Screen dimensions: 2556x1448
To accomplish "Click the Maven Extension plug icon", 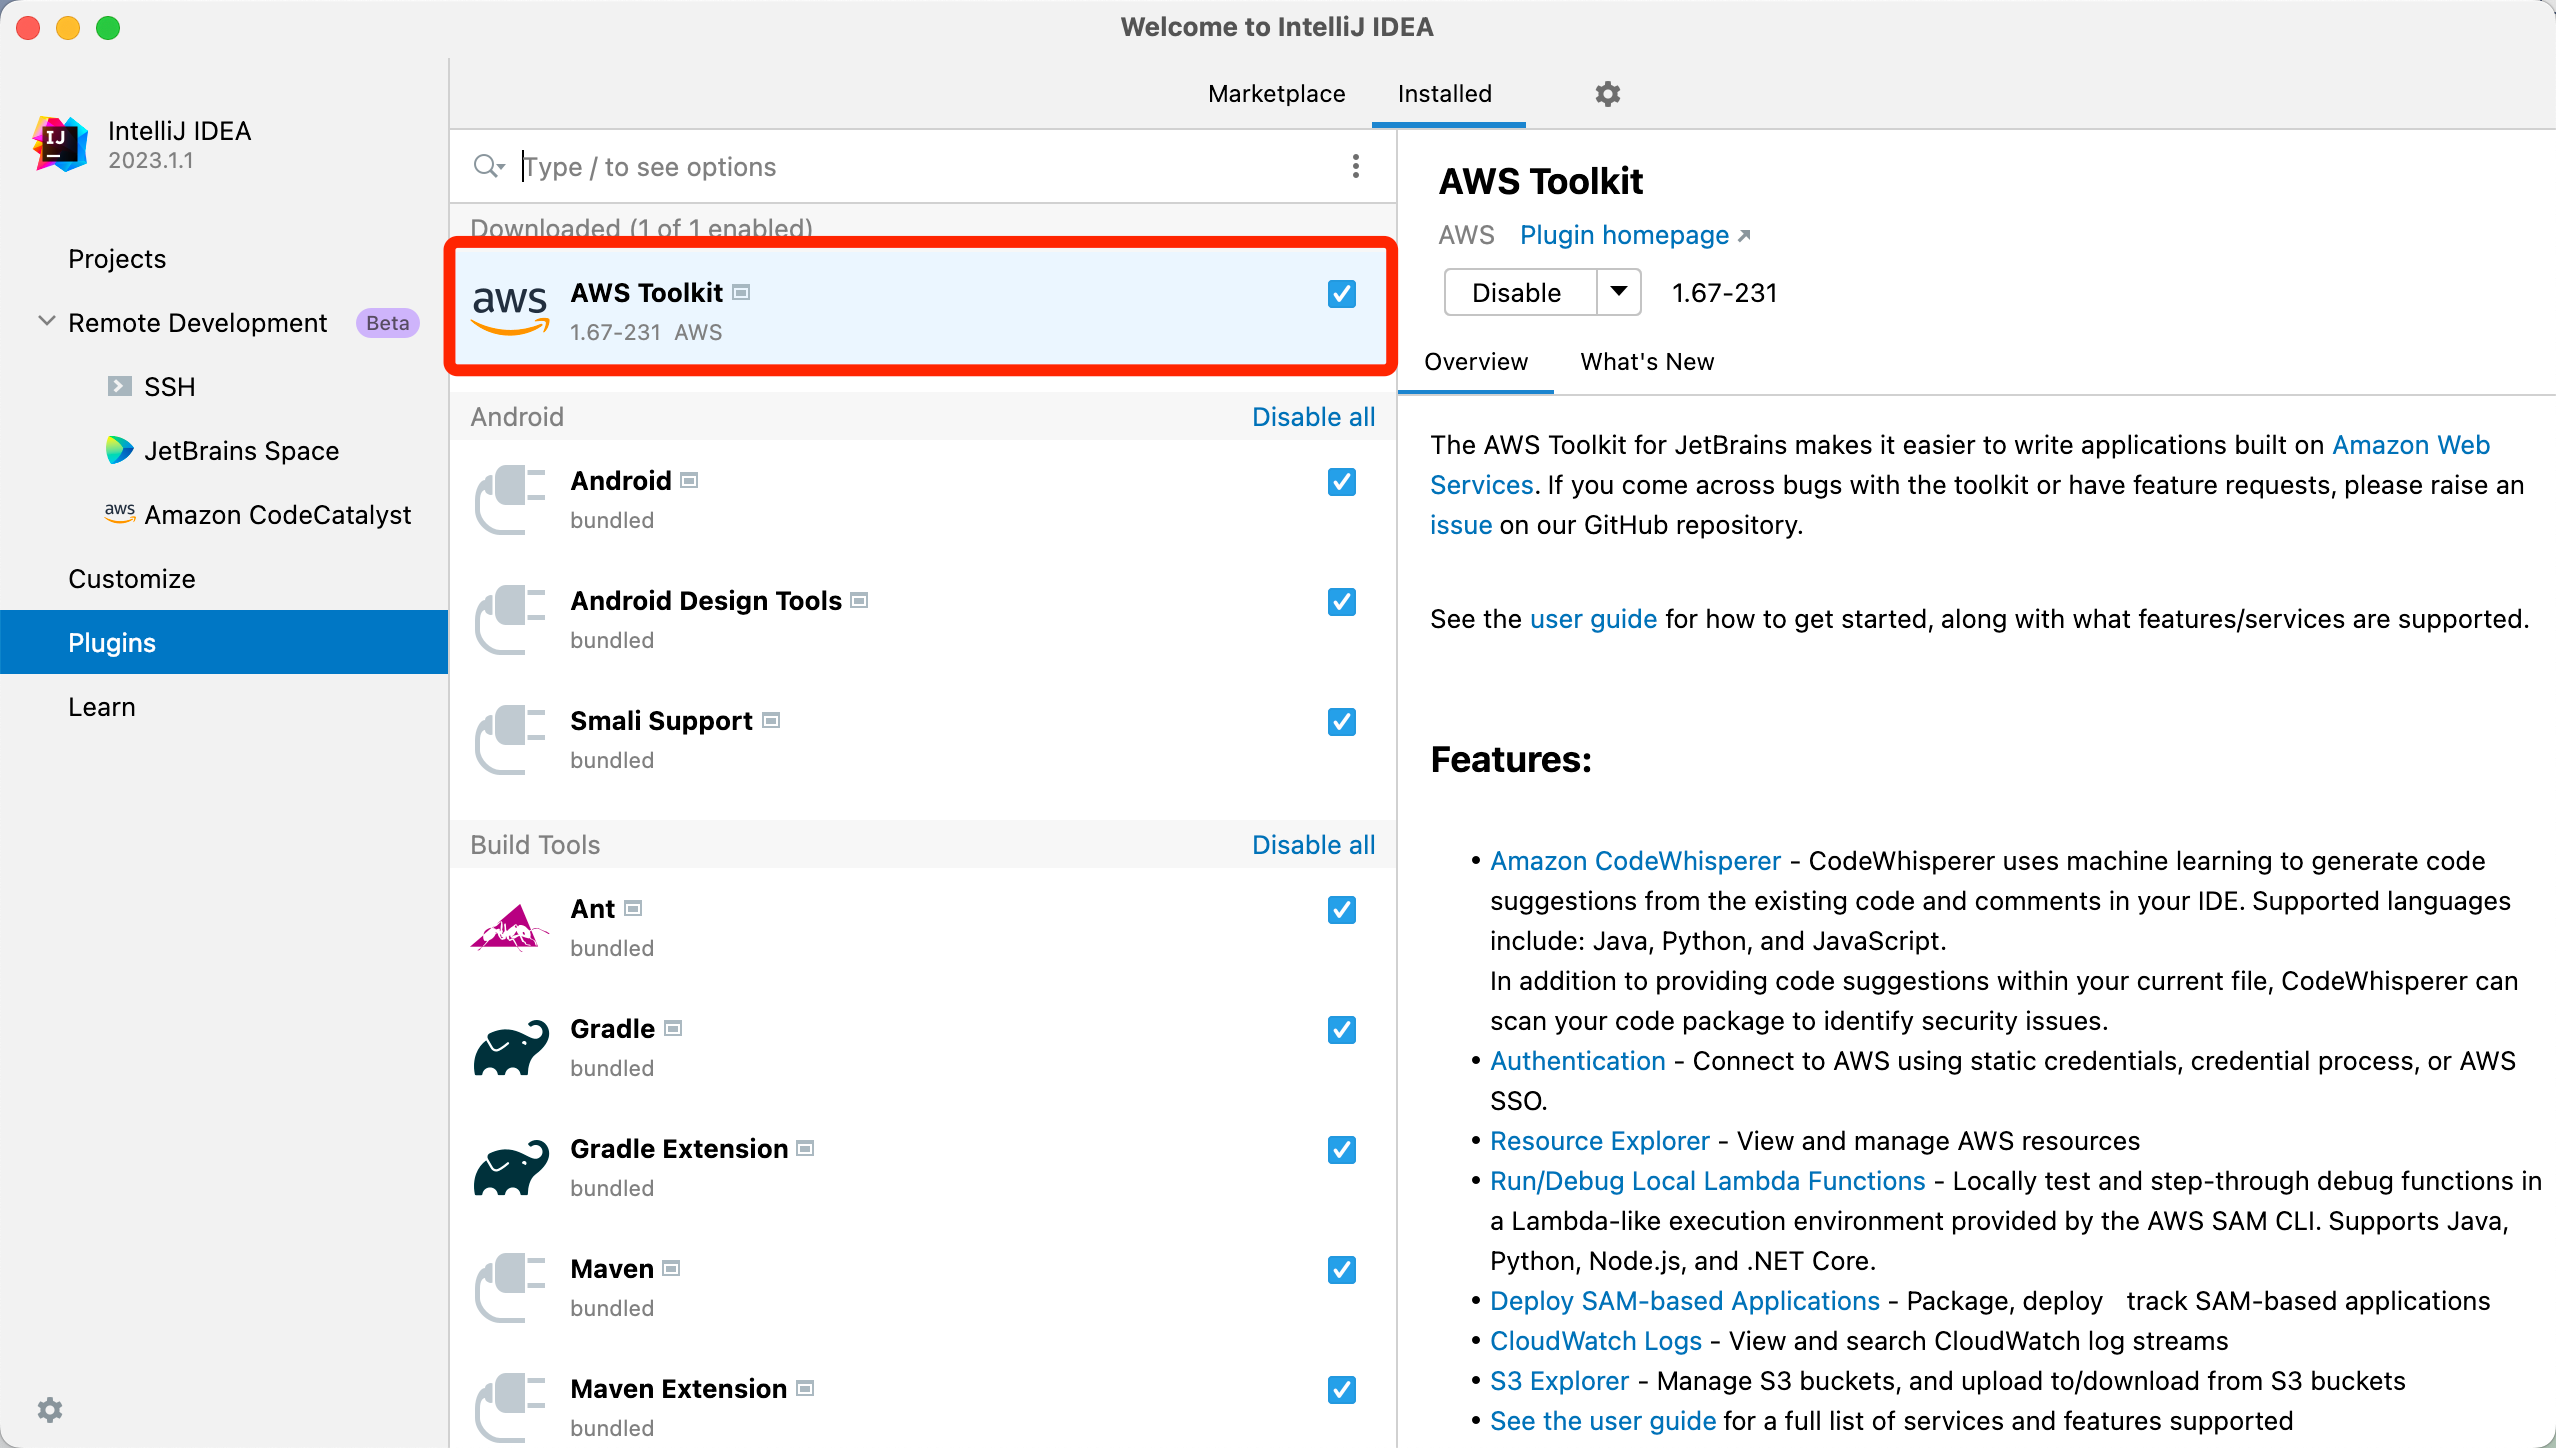I will point(510,1407).
